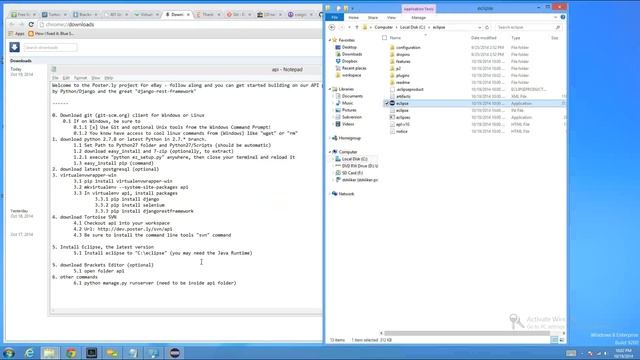
Task: Click the Search downloads field
Action: pos(50,47)
